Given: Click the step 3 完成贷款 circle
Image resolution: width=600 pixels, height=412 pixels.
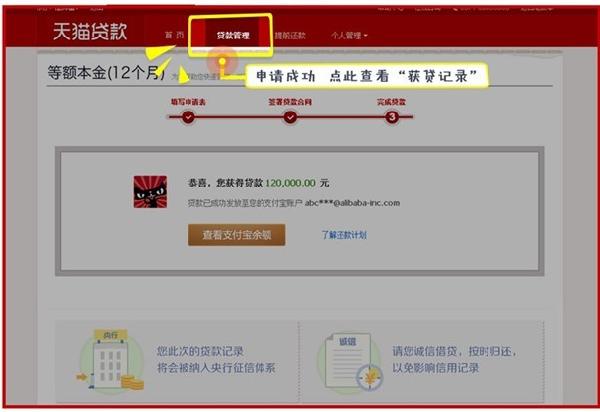Looking at the screenshot, I should point(392,117).
